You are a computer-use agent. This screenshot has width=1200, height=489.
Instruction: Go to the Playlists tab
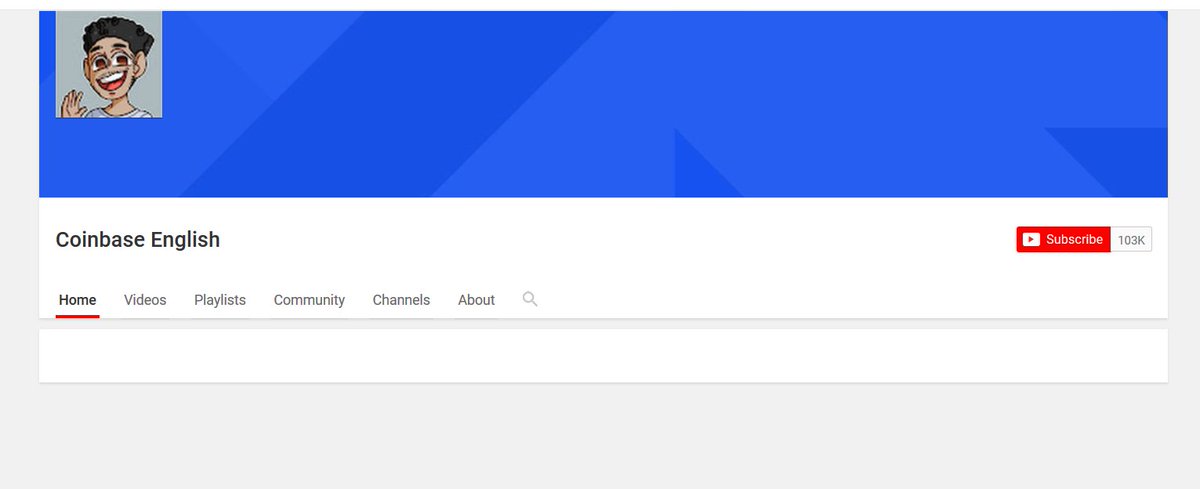pyautogui.click(x=220, y=300)
